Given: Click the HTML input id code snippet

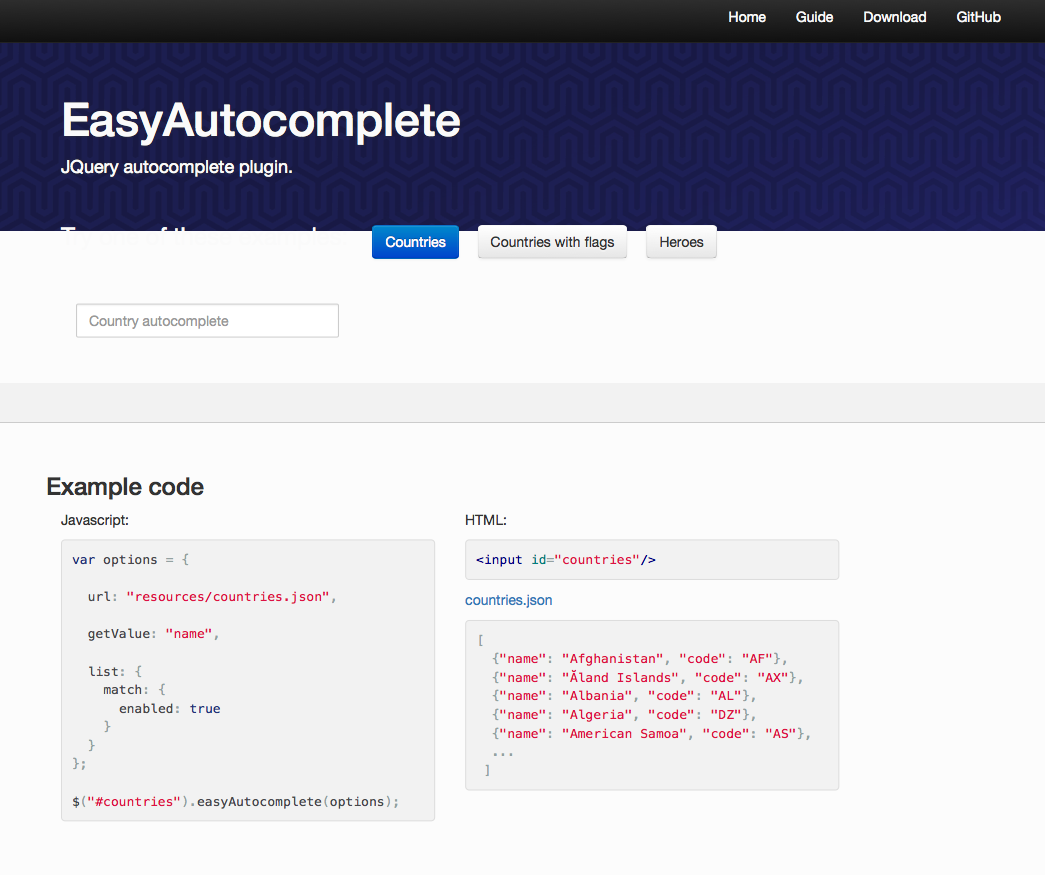Looking at the screenshot, I should 565,560.
